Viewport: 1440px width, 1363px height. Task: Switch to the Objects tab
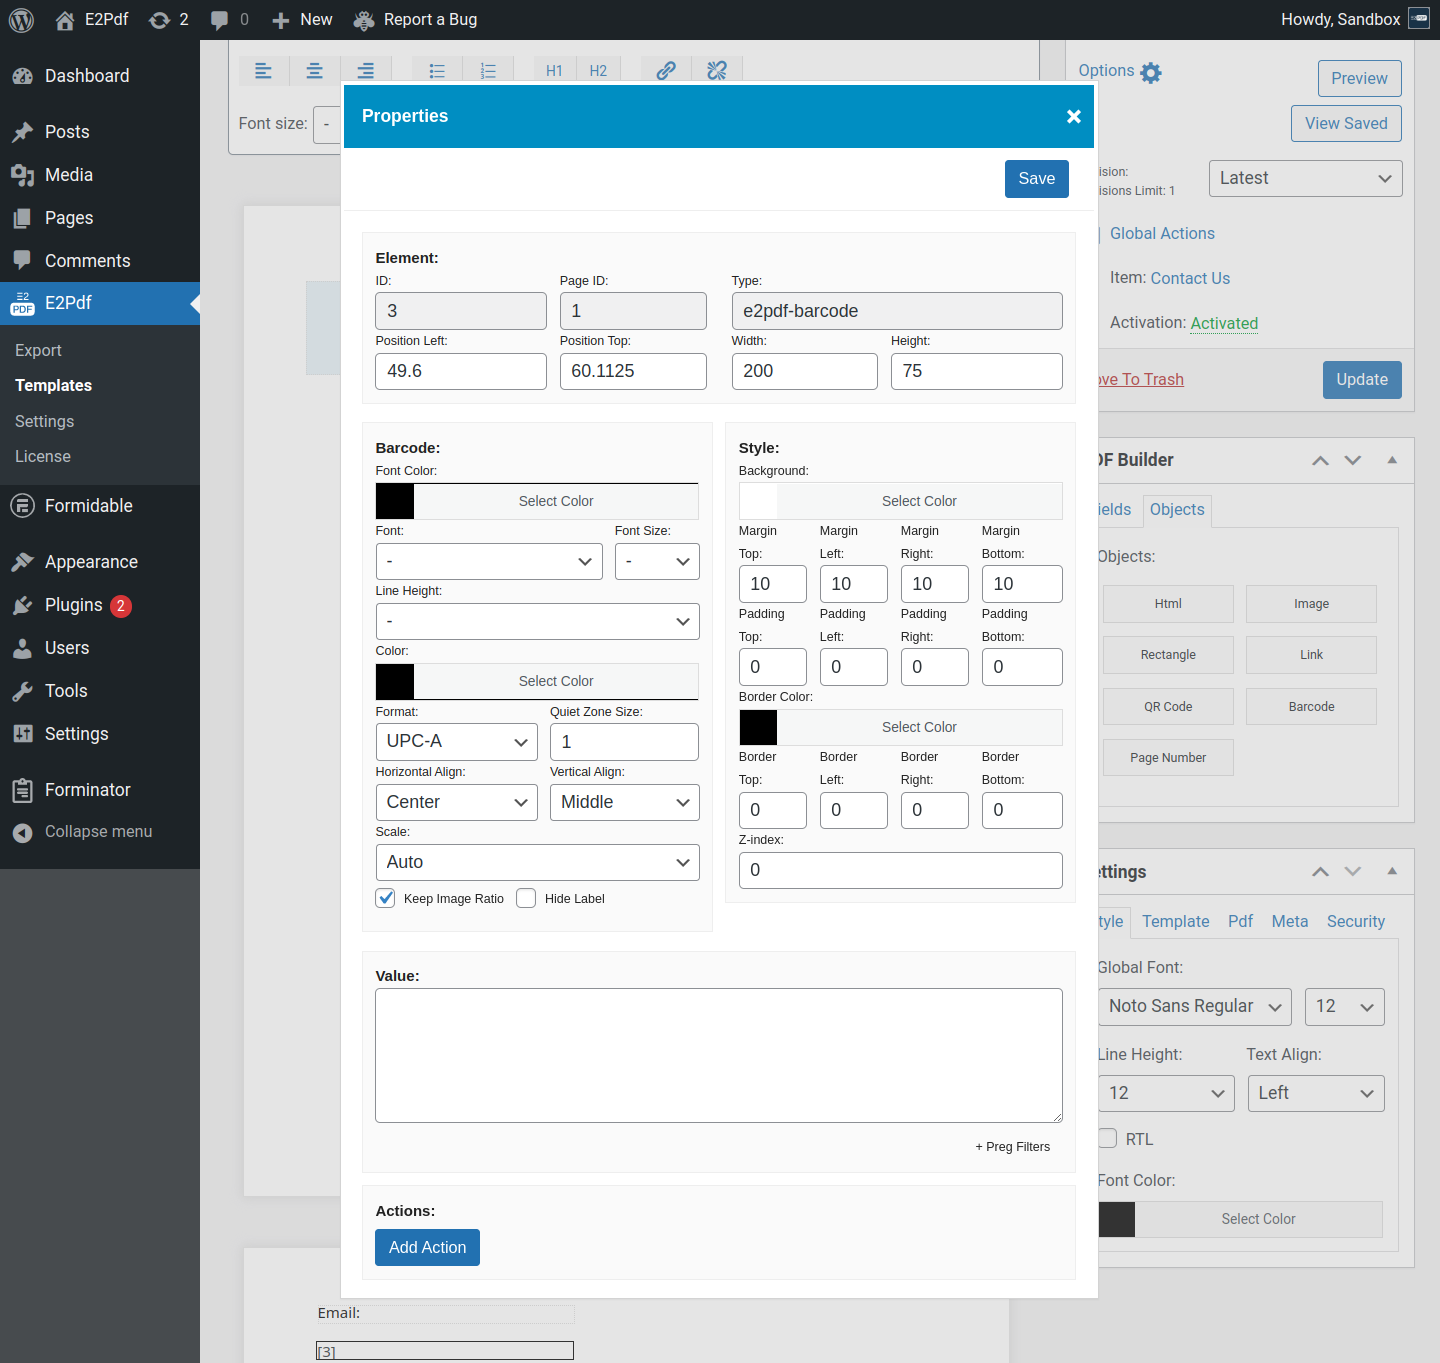coord(1176,510)
